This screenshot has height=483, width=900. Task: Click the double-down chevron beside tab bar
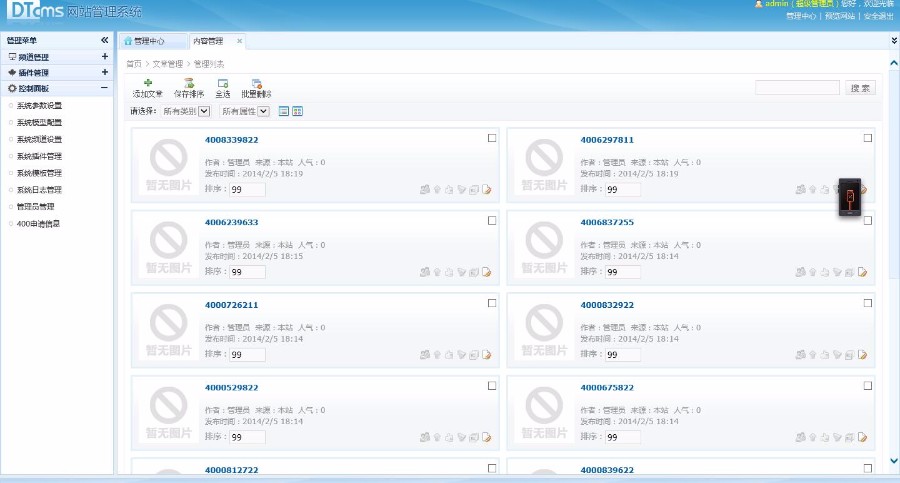(894, 41)
